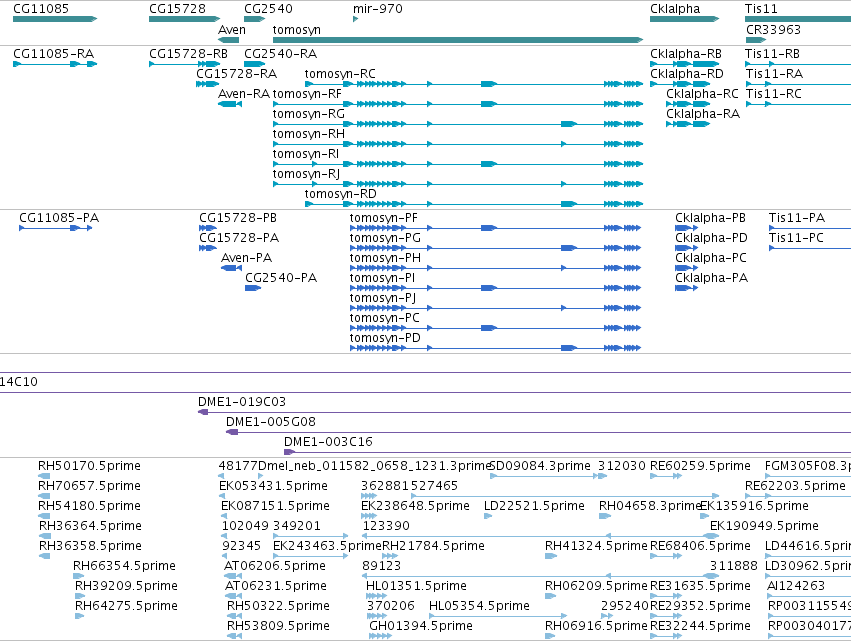
Task: Select transcript tomosyn-RH
Action: coord(308,134)
